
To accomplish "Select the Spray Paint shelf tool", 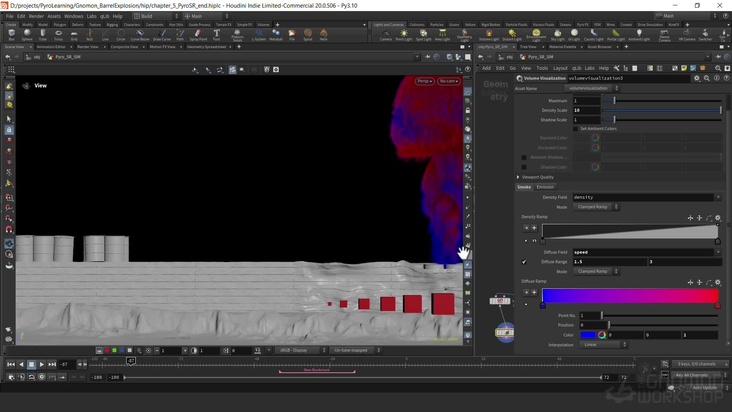I will 198,35.
